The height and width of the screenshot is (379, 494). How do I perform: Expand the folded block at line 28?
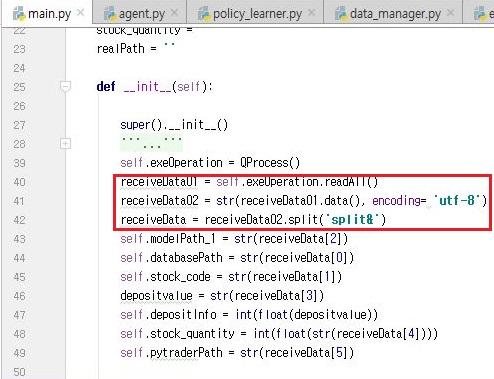click(x=65, y=144)
